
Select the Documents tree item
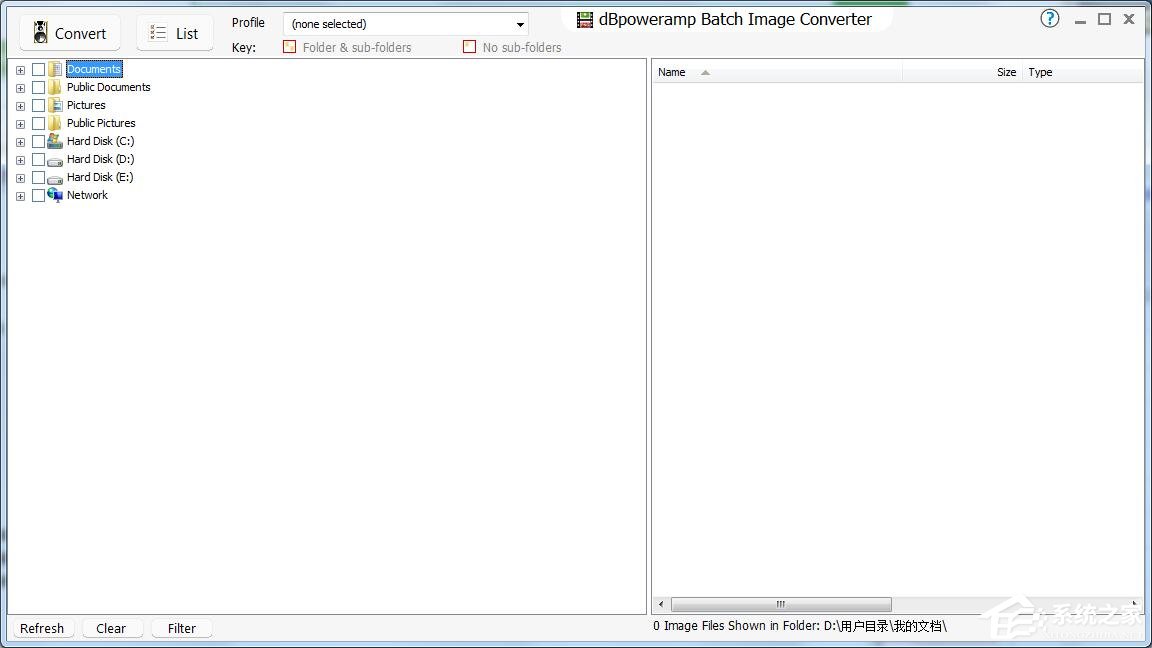coord(94,69)
